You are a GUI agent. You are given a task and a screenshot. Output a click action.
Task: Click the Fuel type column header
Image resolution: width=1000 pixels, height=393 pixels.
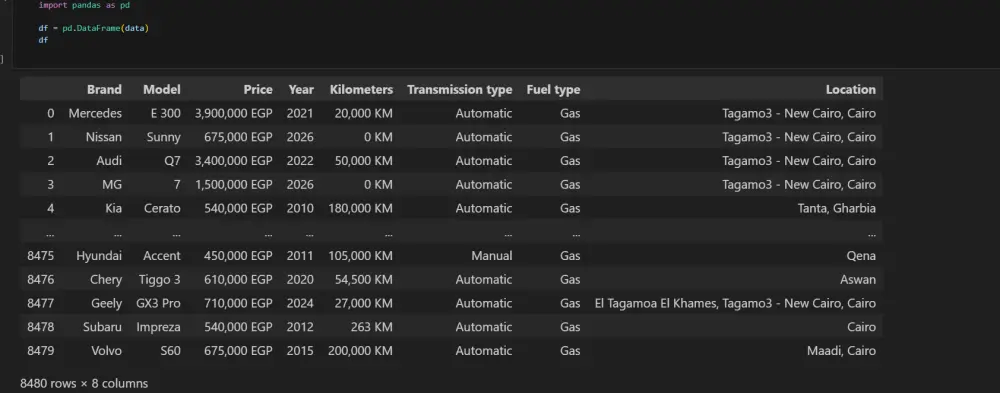553,90
